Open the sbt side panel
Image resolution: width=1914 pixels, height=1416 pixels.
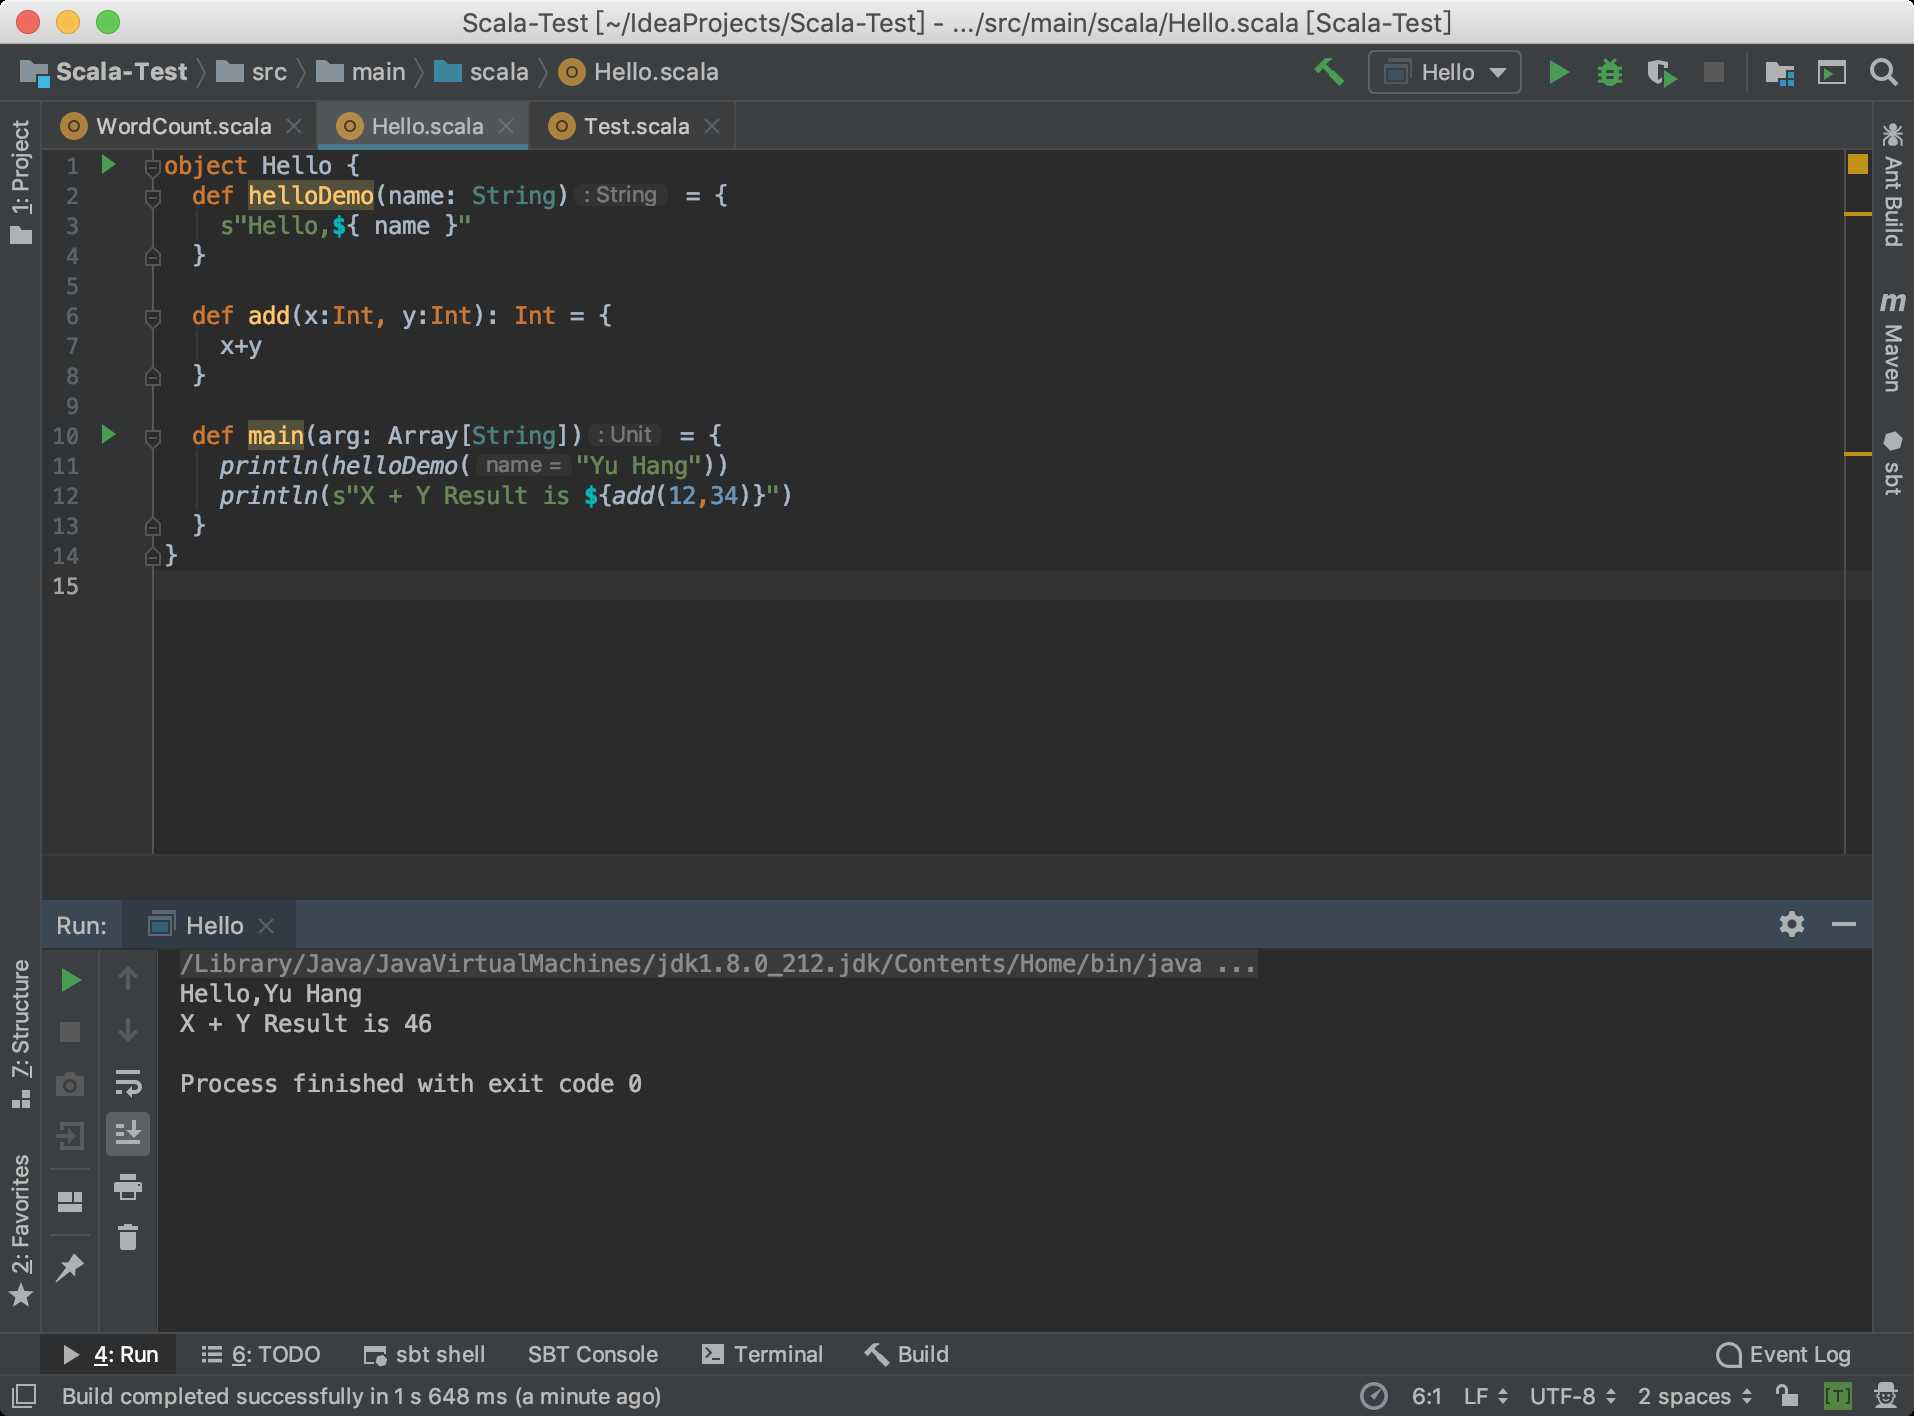click(1892, 463)
